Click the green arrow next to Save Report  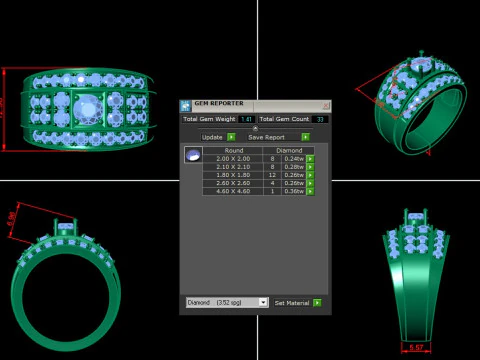[305, 137]
